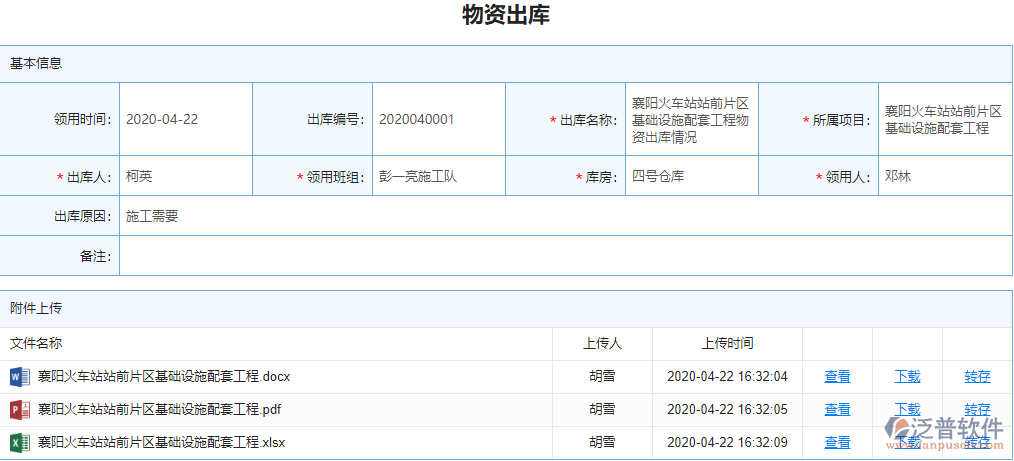The image size is (1014, 461).
Task: Click 查看 in the xlsx row
Action: tap(837, 442)
